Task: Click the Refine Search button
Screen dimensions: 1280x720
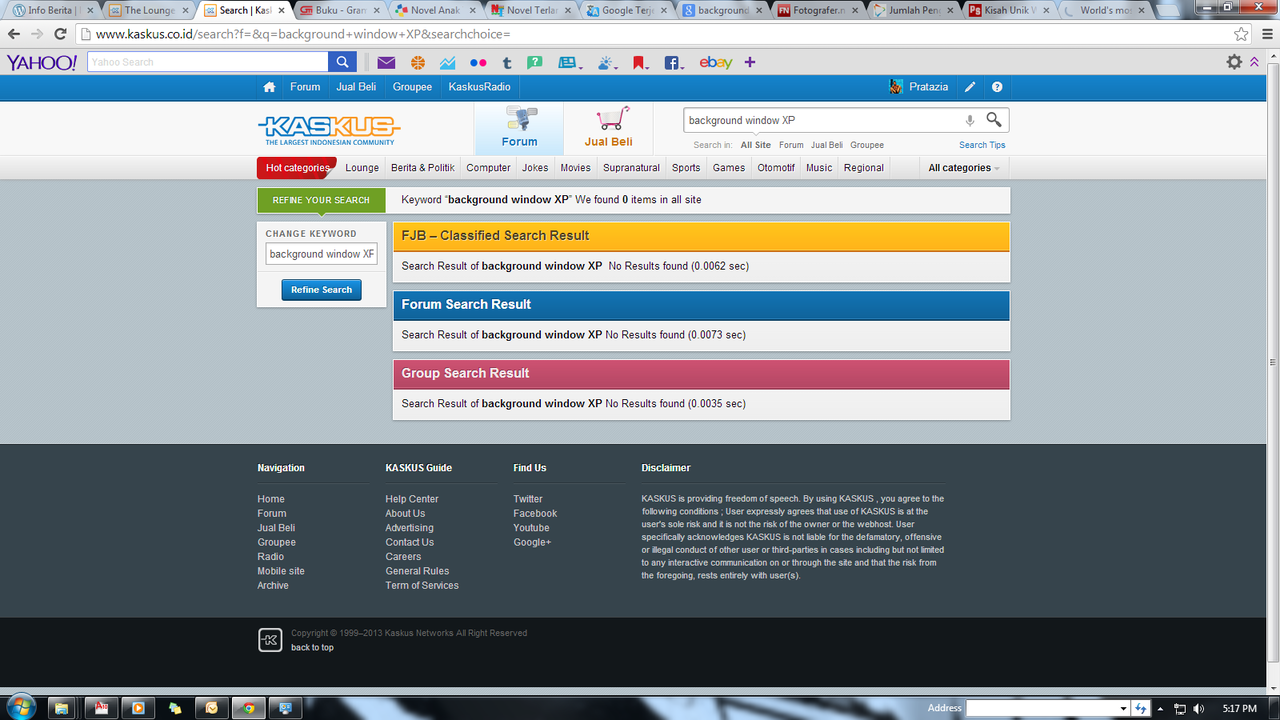Action: pos(321,290)
